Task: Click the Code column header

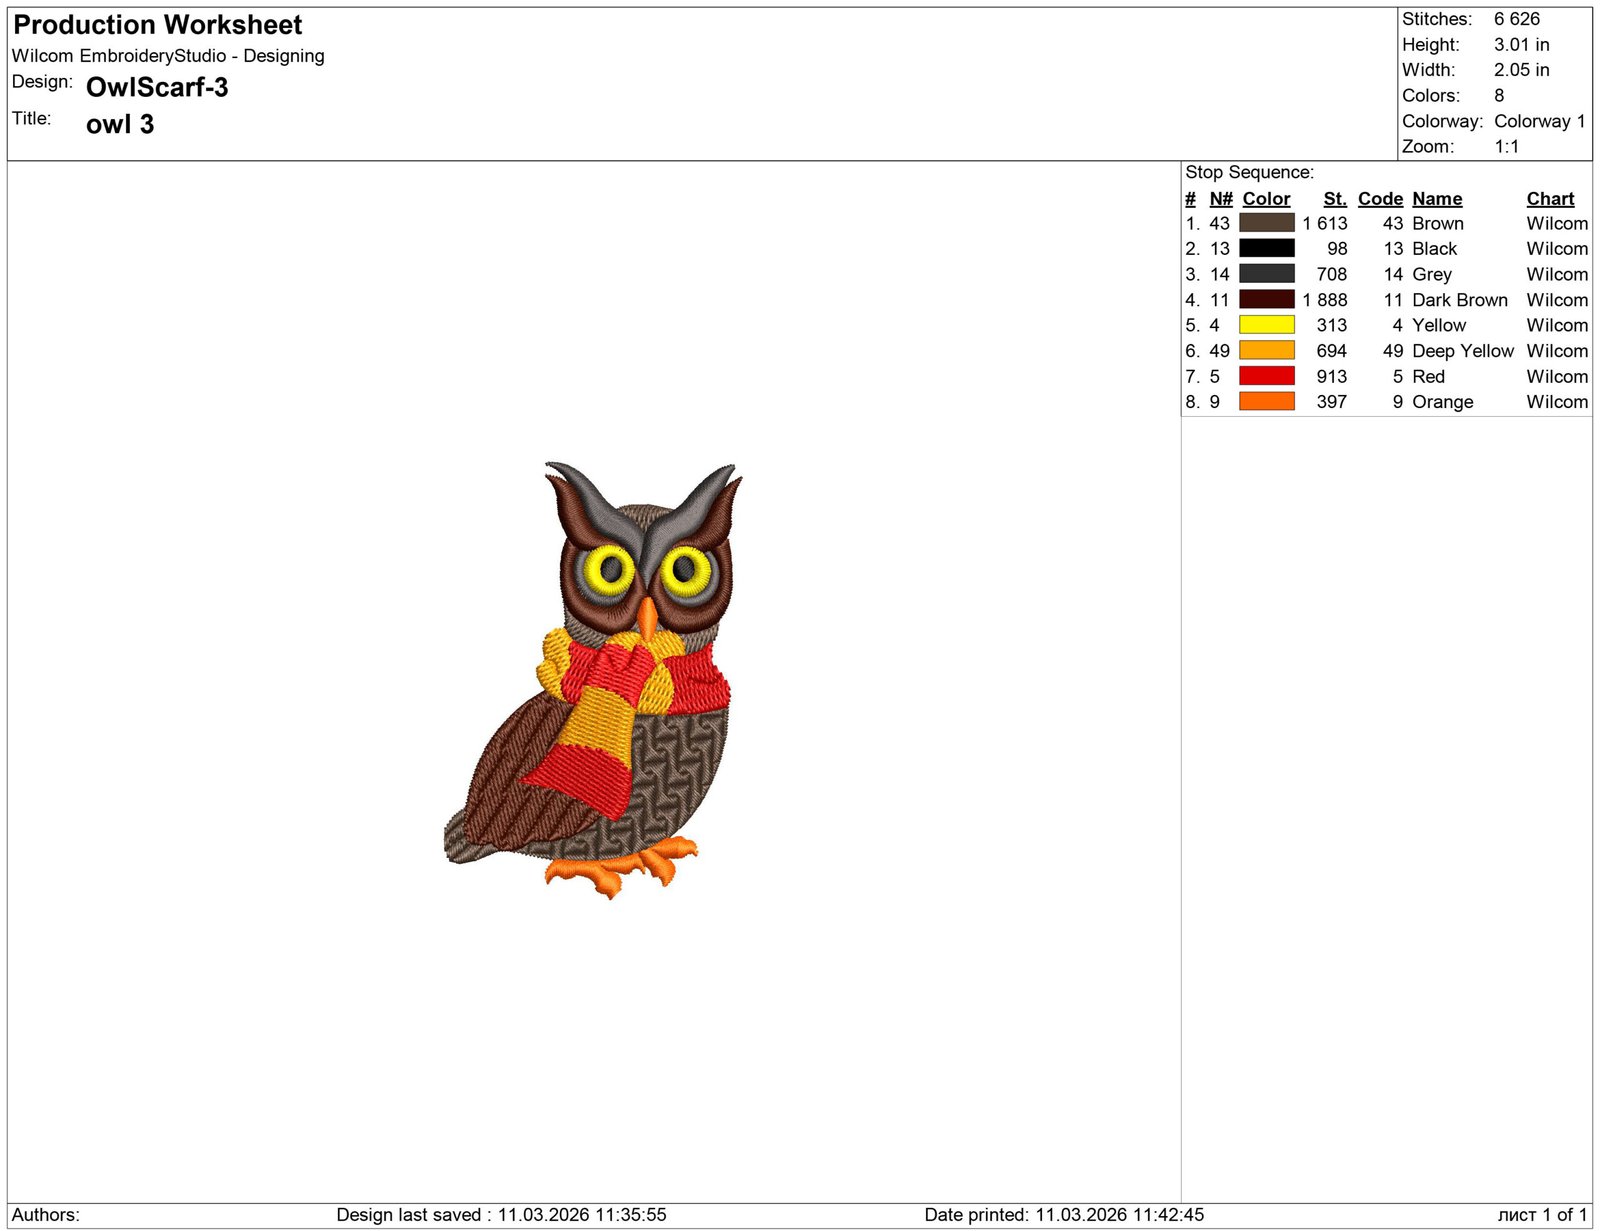Action: [1379, 199]
